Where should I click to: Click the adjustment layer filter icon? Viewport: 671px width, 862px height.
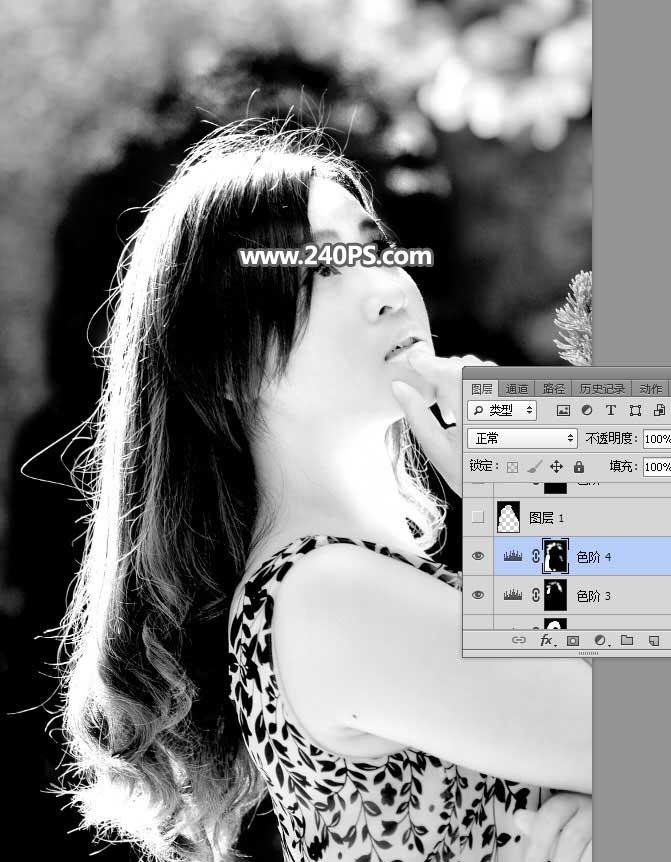(x=587, y=410)
